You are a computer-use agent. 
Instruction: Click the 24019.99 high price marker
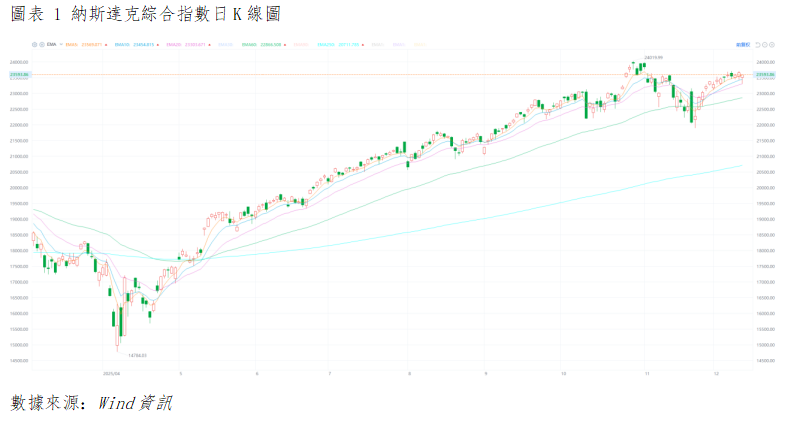tap(654, 58)
